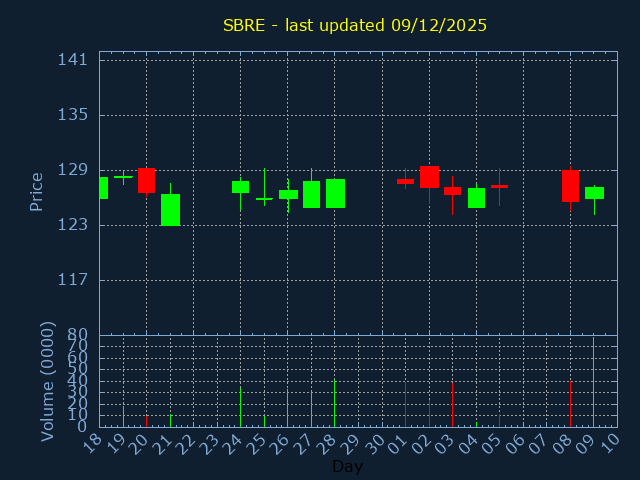Click the green volume bar for day 19
The width and height of the screenshot is (640, 480).
(x=123, y=416)
